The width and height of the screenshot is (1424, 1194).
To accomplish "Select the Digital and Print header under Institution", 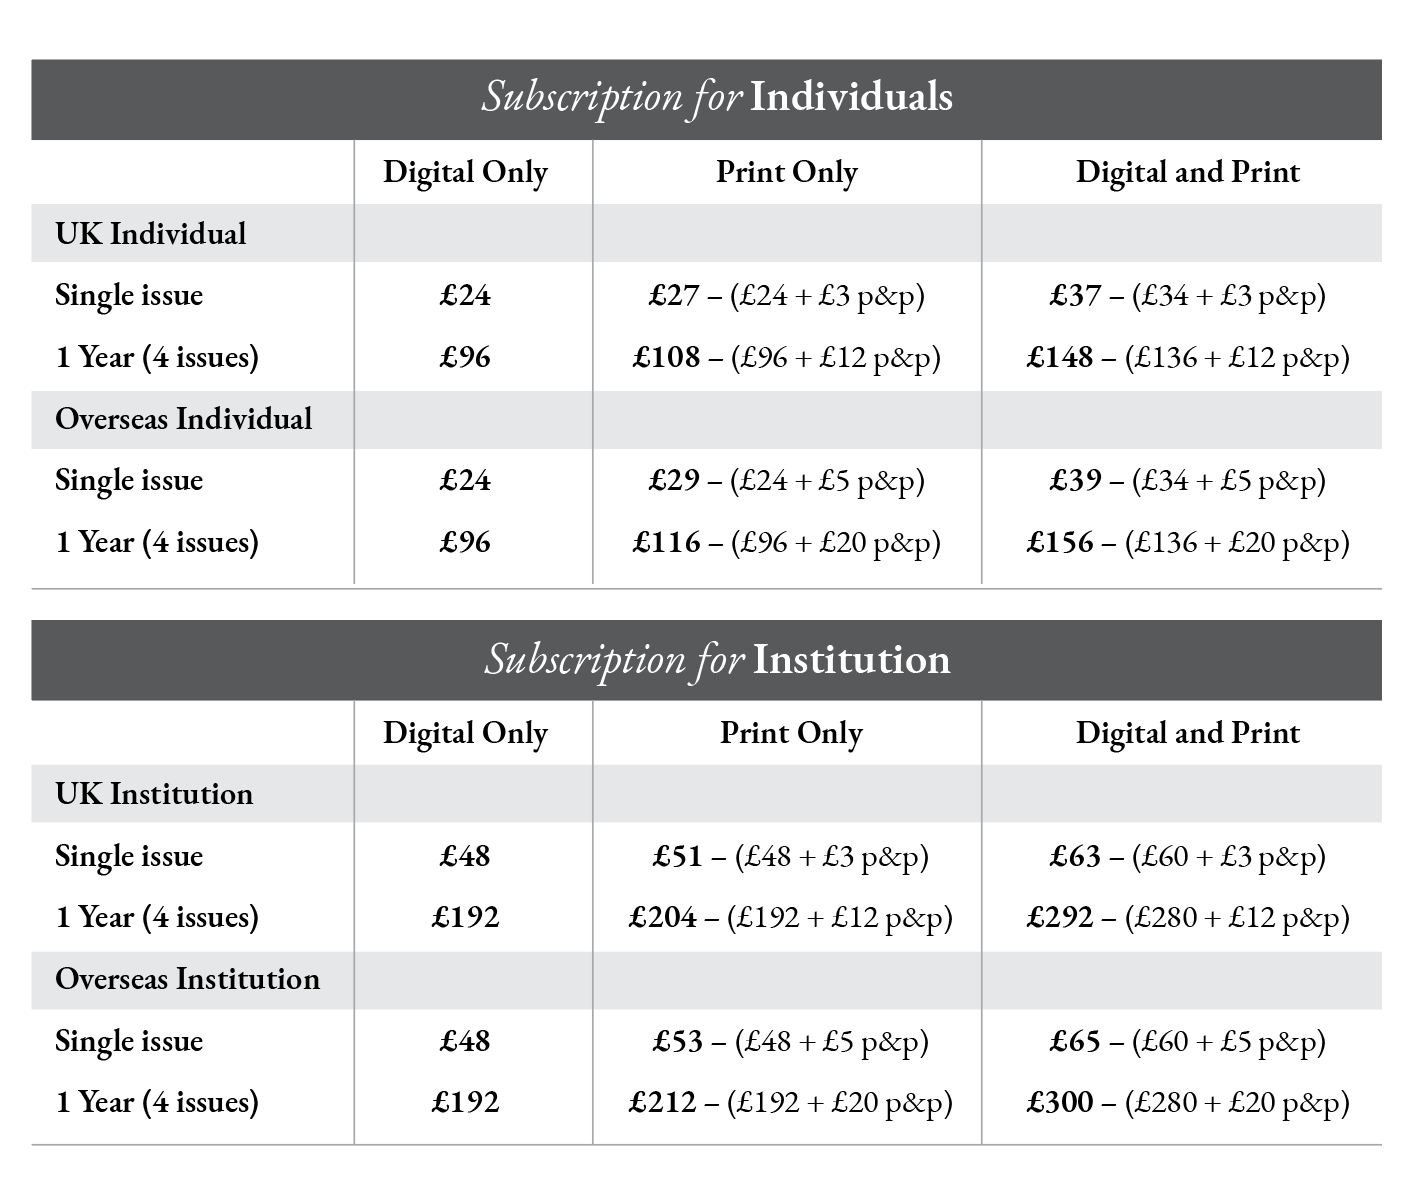I will [1187, 733].
